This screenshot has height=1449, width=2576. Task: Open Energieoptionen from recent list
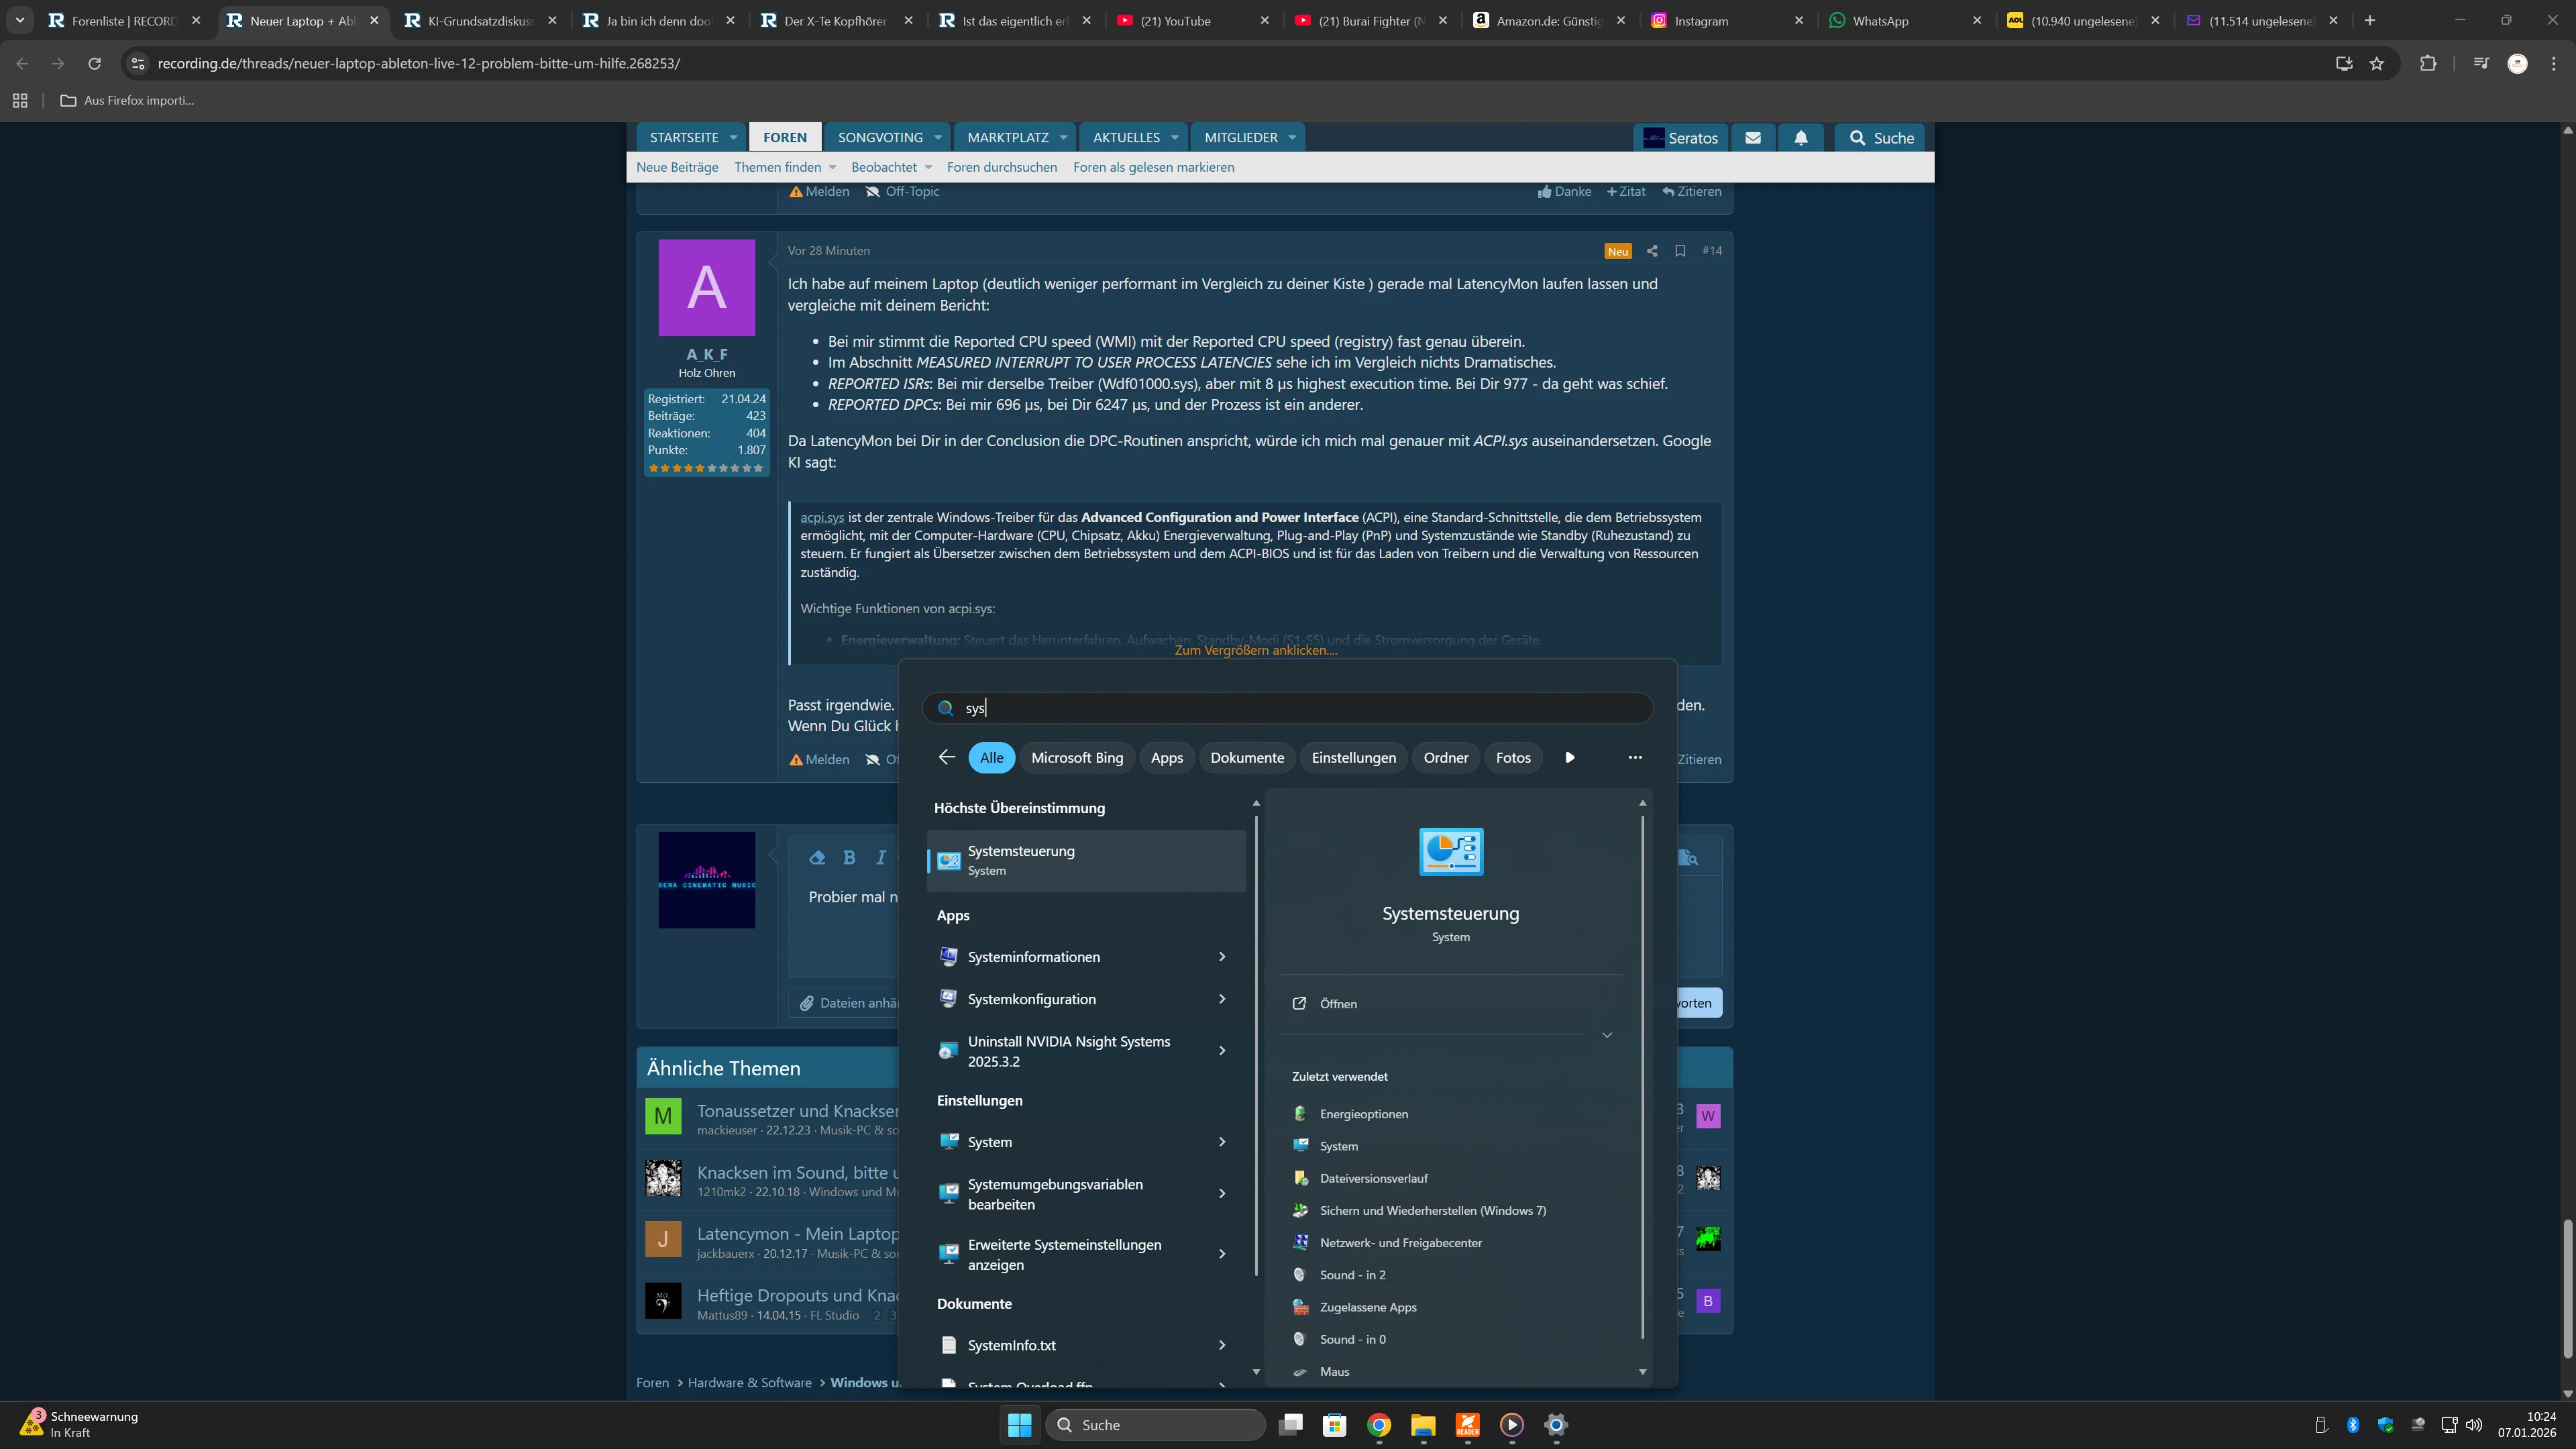tap(1363, 1114)
